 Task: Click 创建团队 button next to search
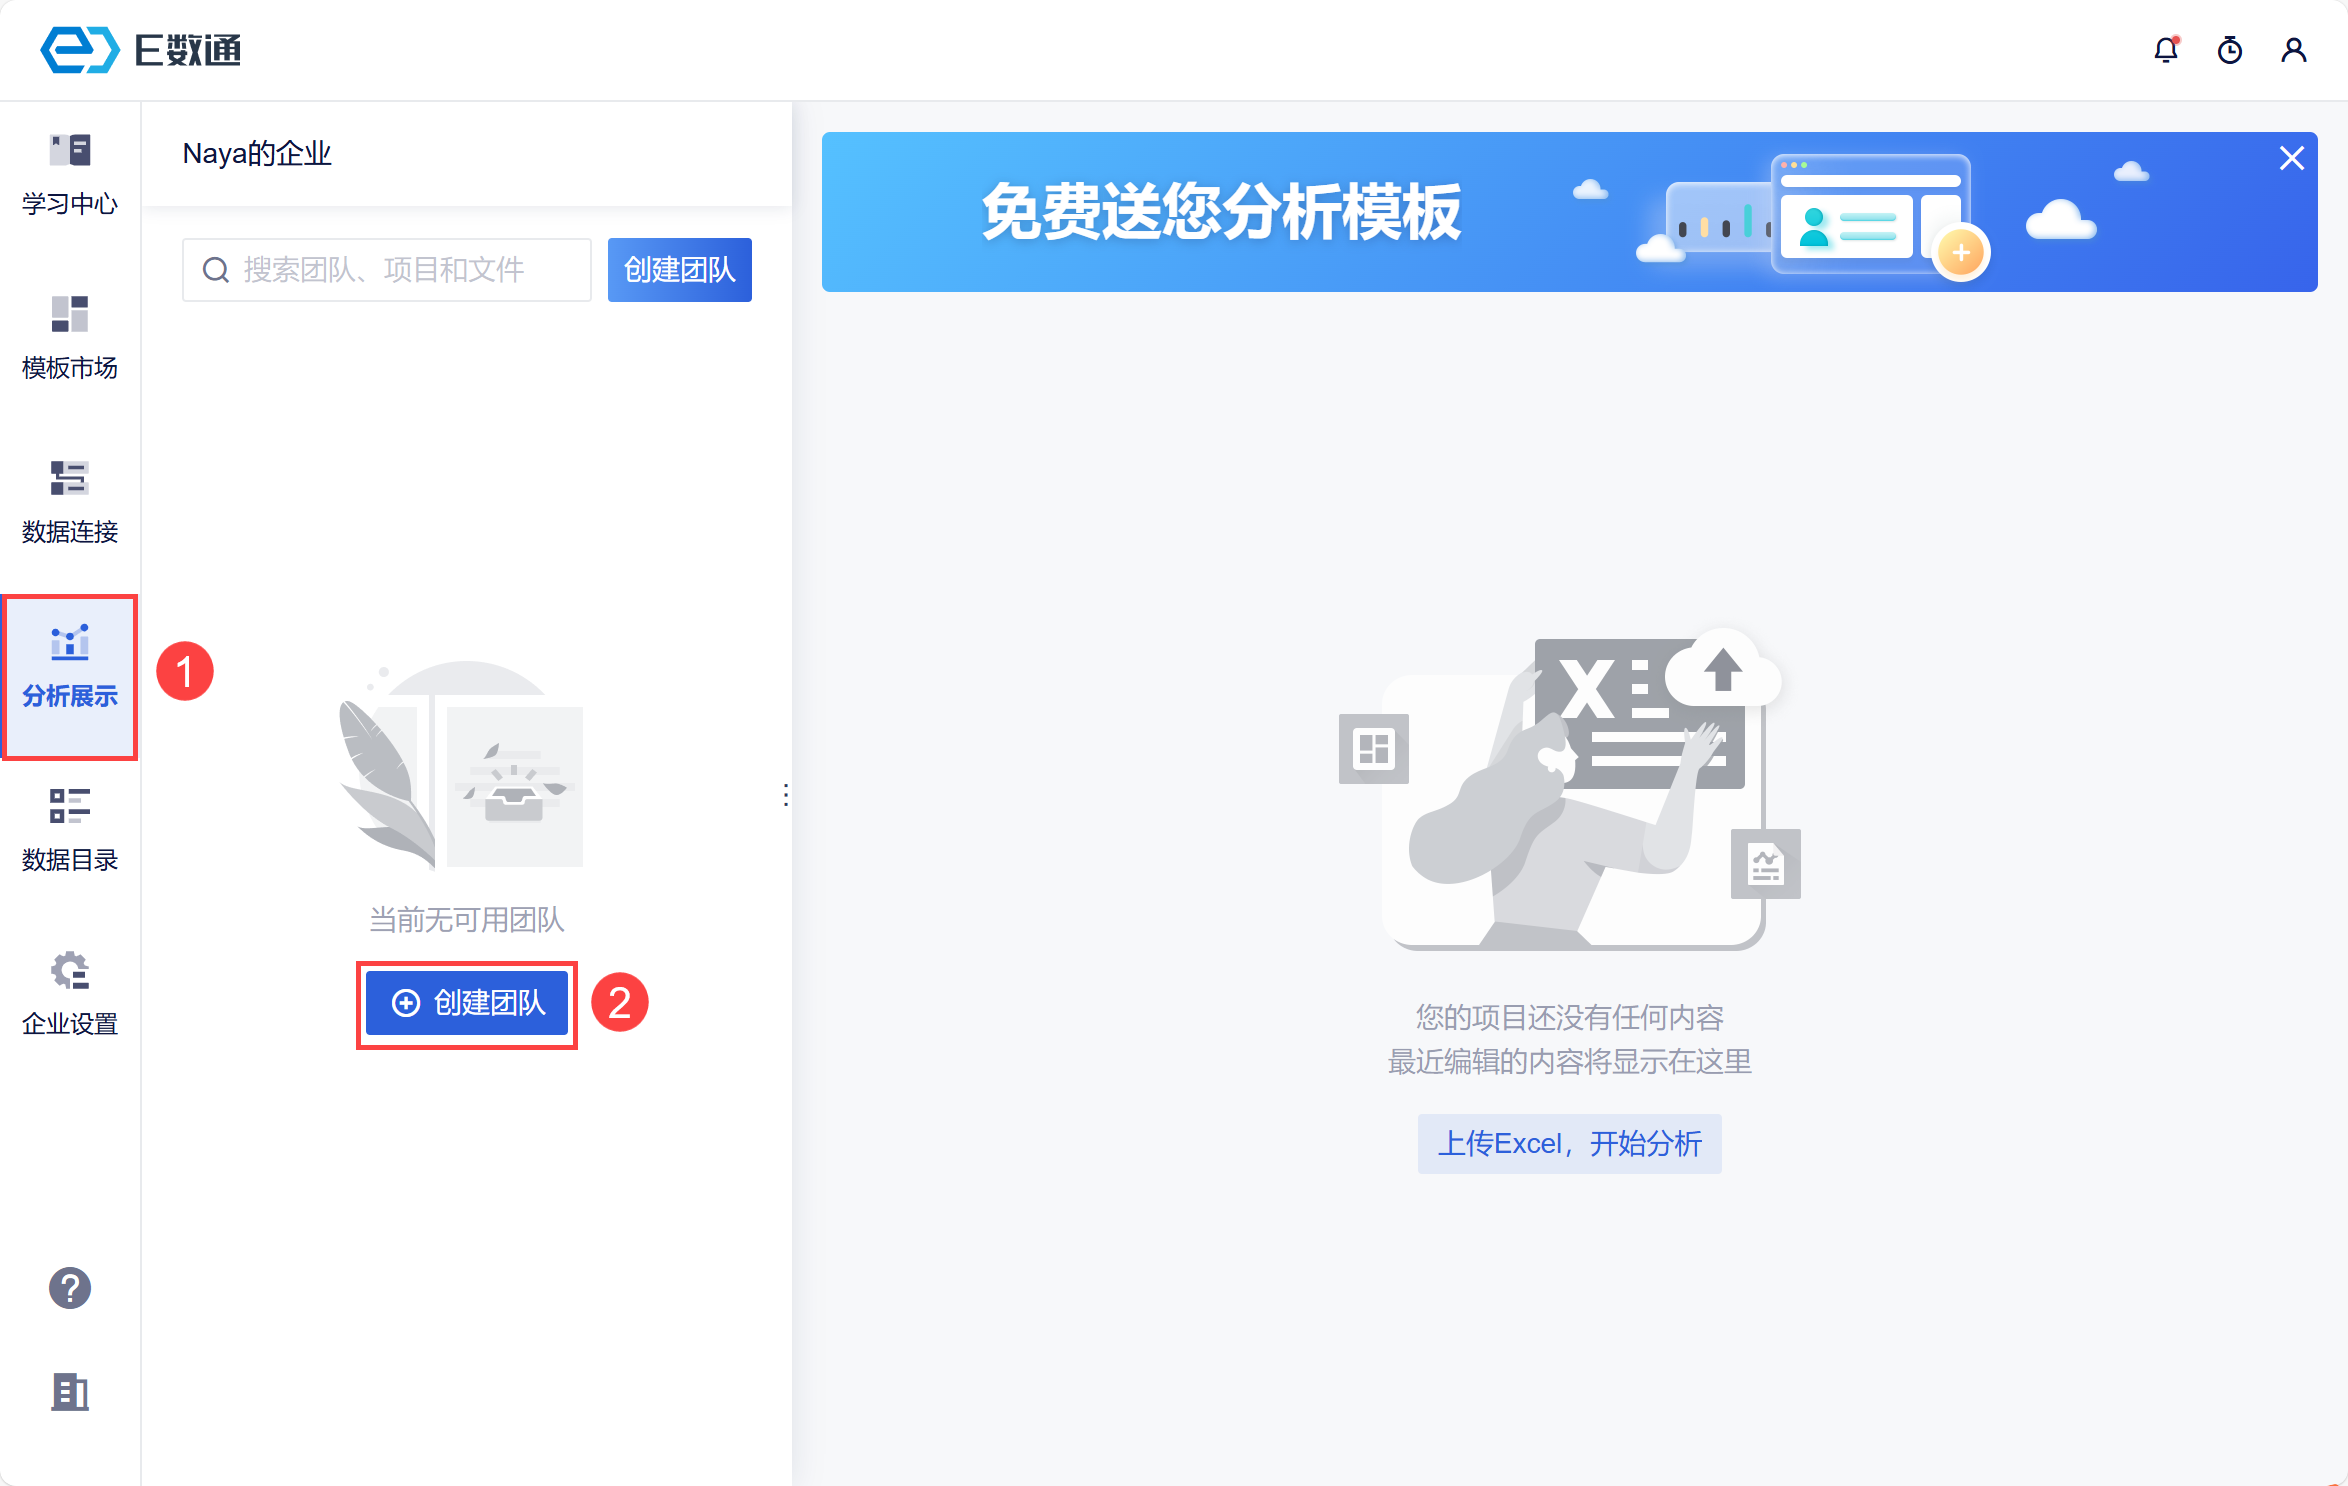coord(679,270)
